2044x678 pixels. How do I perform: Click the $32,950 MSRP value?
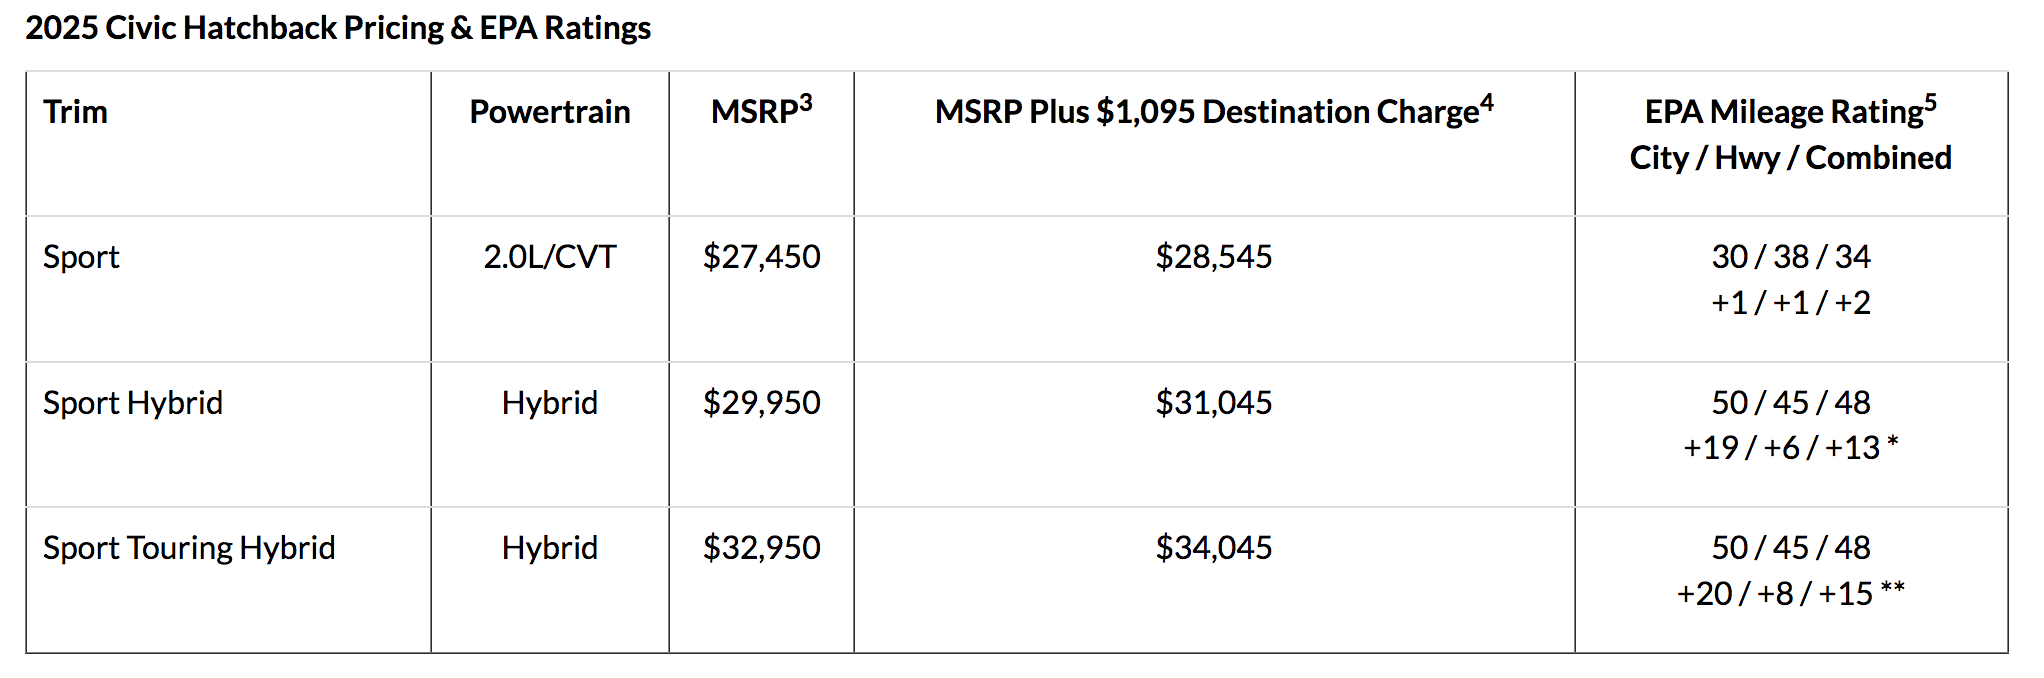[761, 548]
